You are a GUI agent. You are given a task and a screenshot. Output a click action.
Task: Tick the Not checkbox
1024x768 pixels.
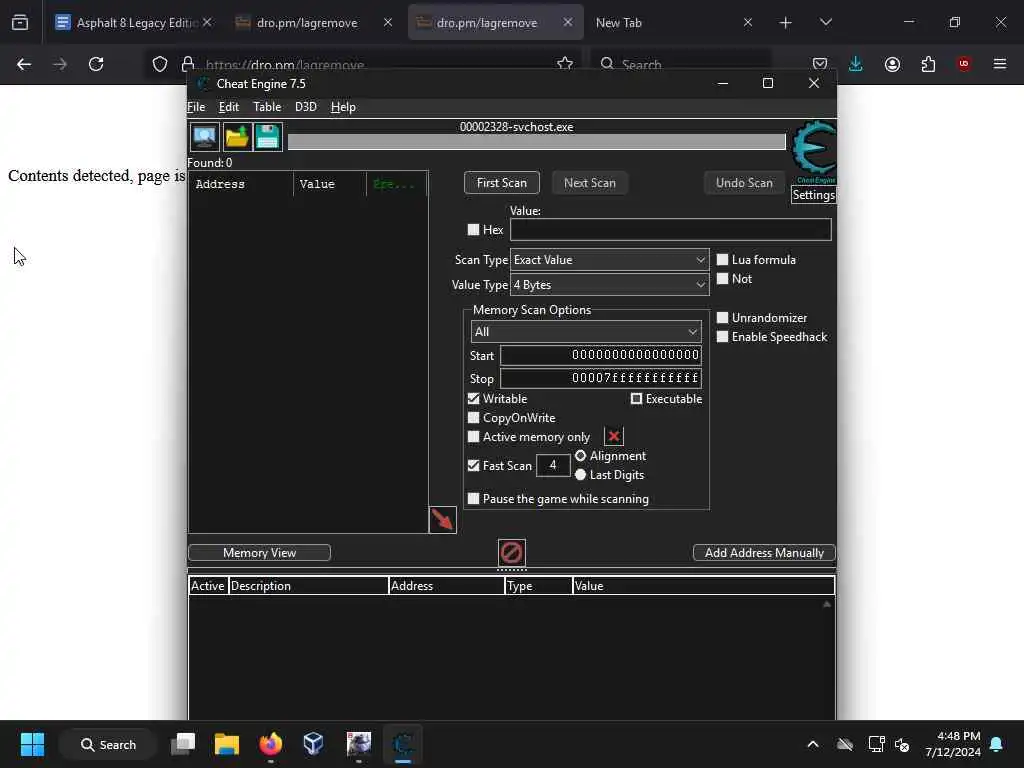[722, 278]
